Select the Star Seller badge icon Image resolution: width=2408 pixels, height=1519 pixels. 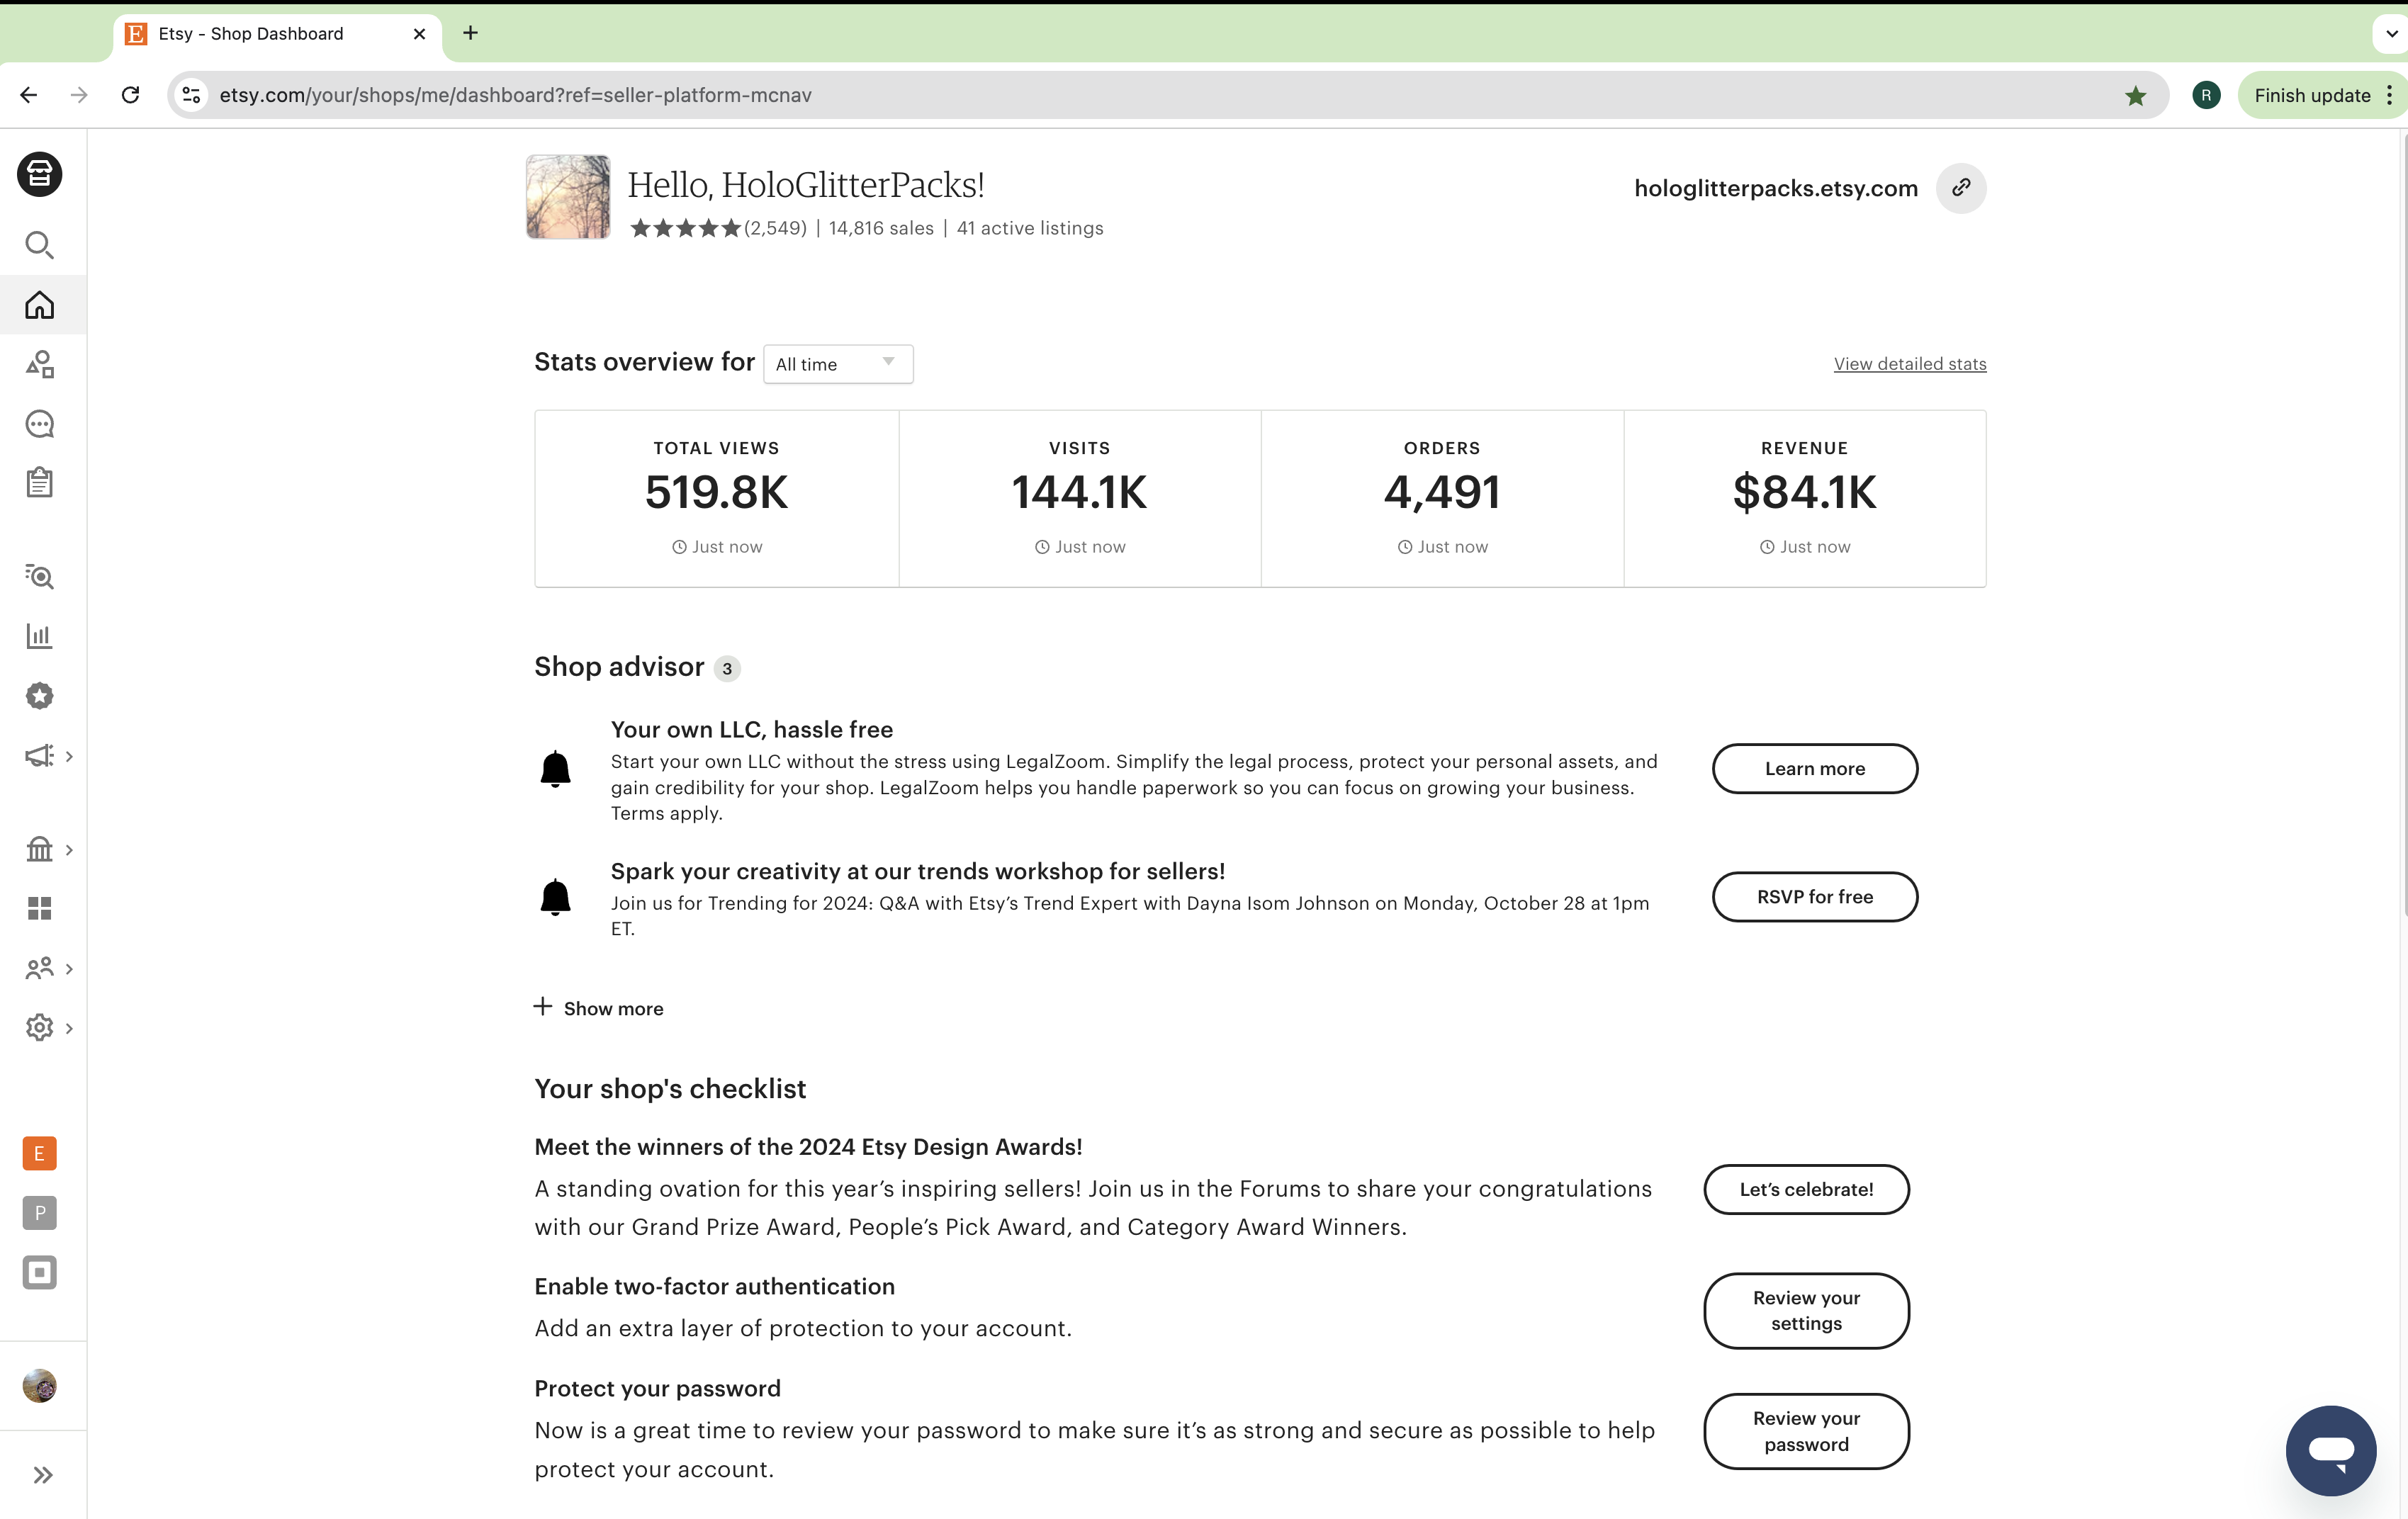[x=39, y=696]
